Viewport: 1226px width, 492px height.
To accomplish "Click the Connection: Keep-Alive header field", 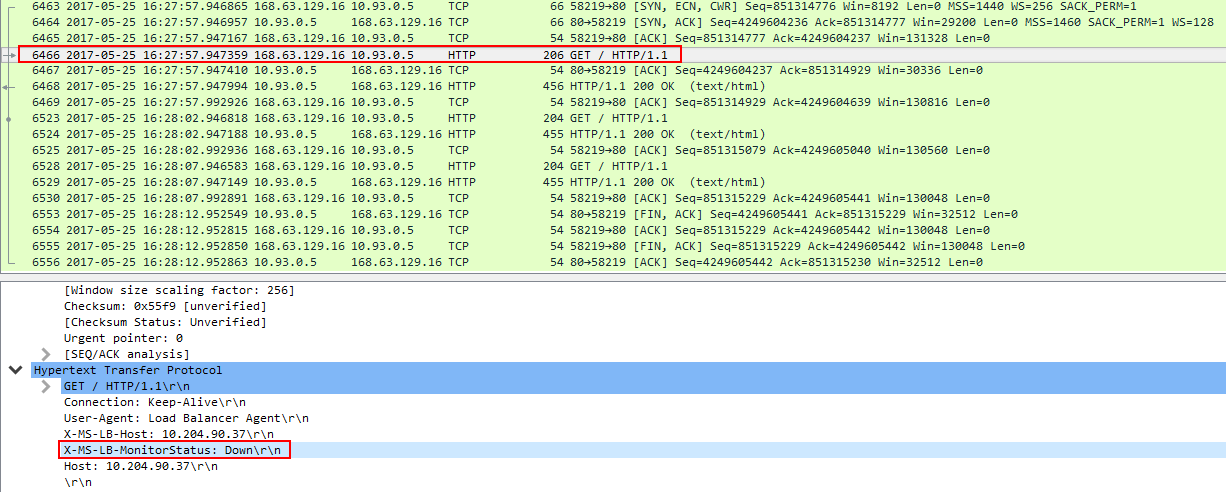I will pos(154,402).
